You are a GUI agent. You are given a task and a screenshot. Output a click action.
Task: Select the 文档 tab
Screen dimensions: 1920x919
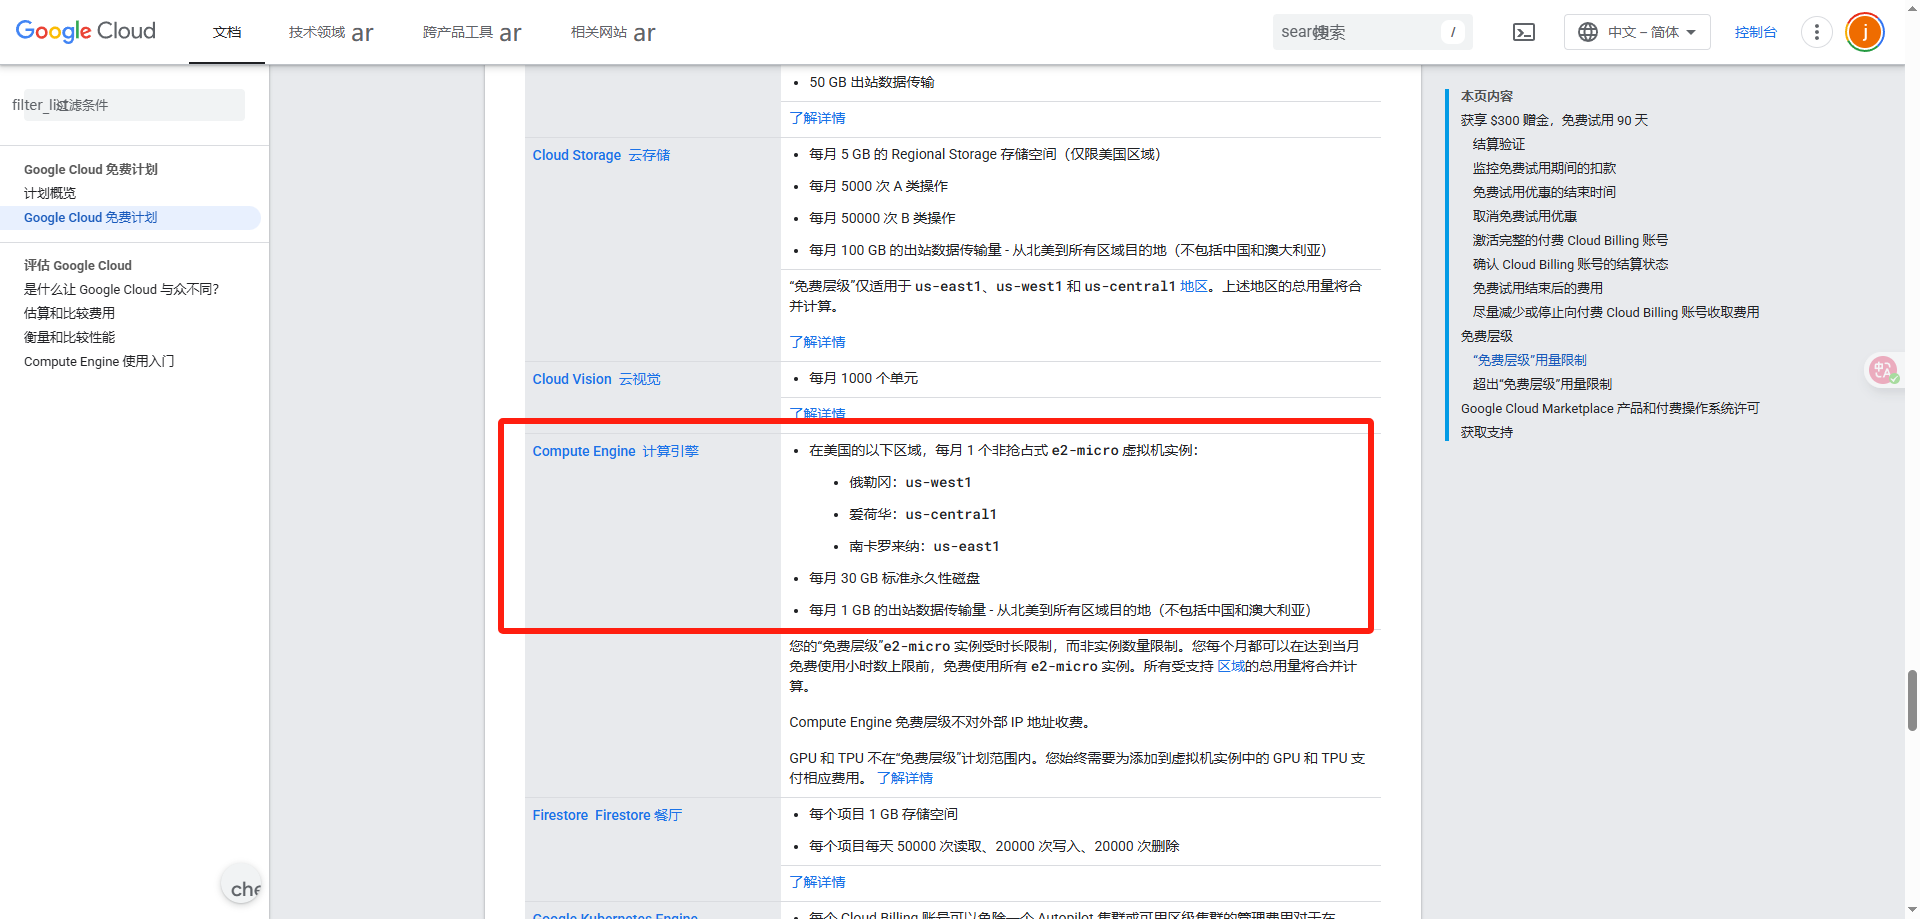(227, 32)
